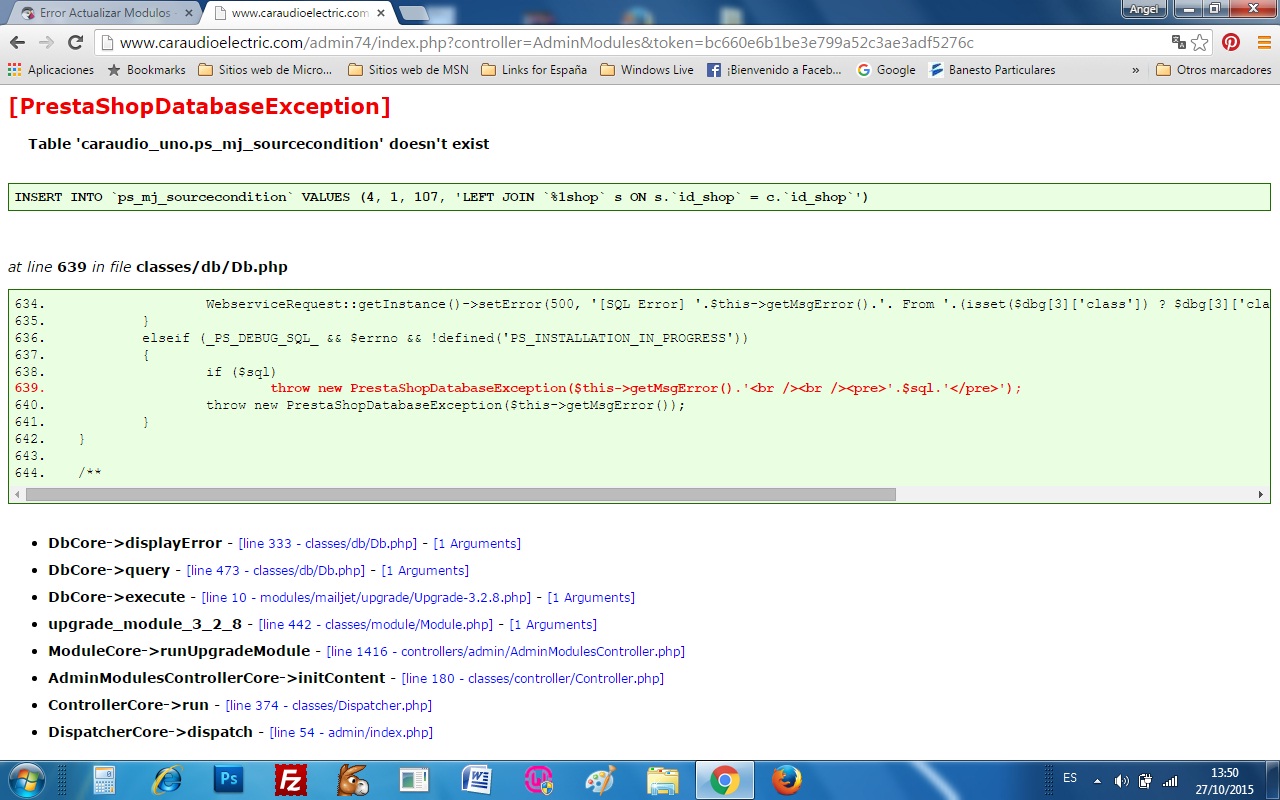Open the Bookmarks bookmark
Image resolution: width=1280 pixels, height=800 pixels.
(146, 70)
